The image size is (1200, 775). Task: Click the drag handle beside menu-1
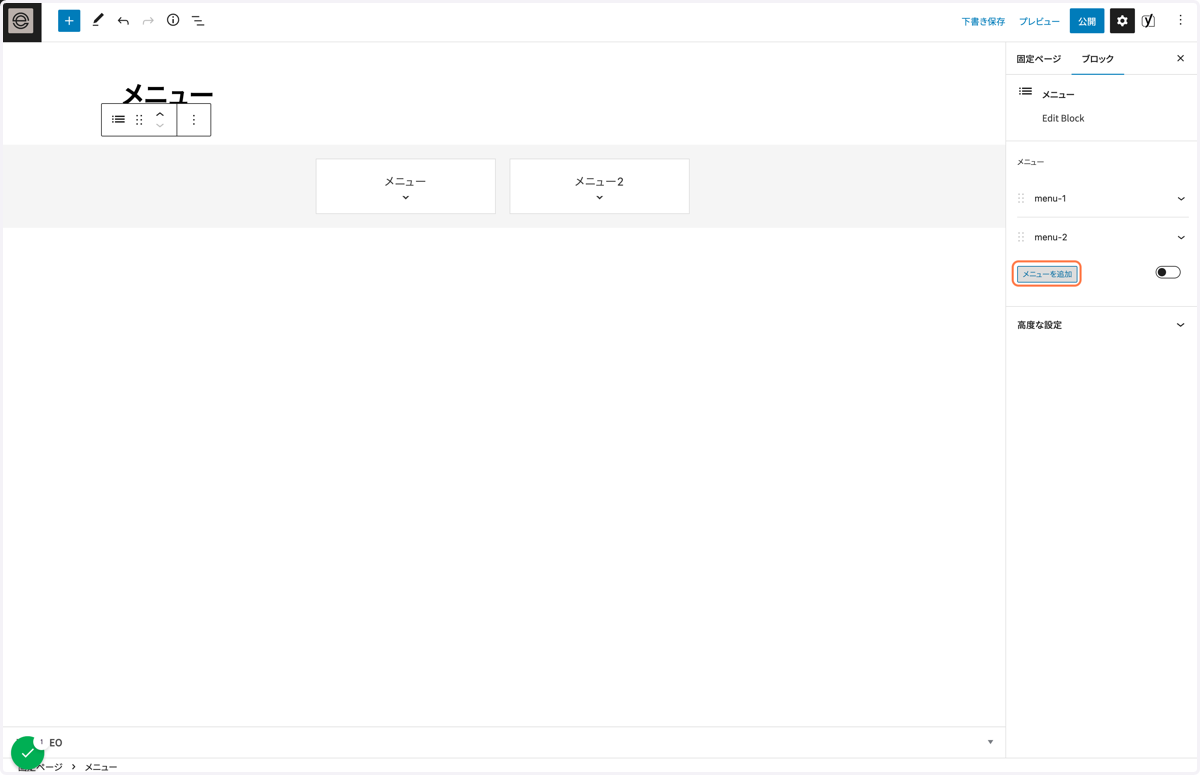point(1021,198)
